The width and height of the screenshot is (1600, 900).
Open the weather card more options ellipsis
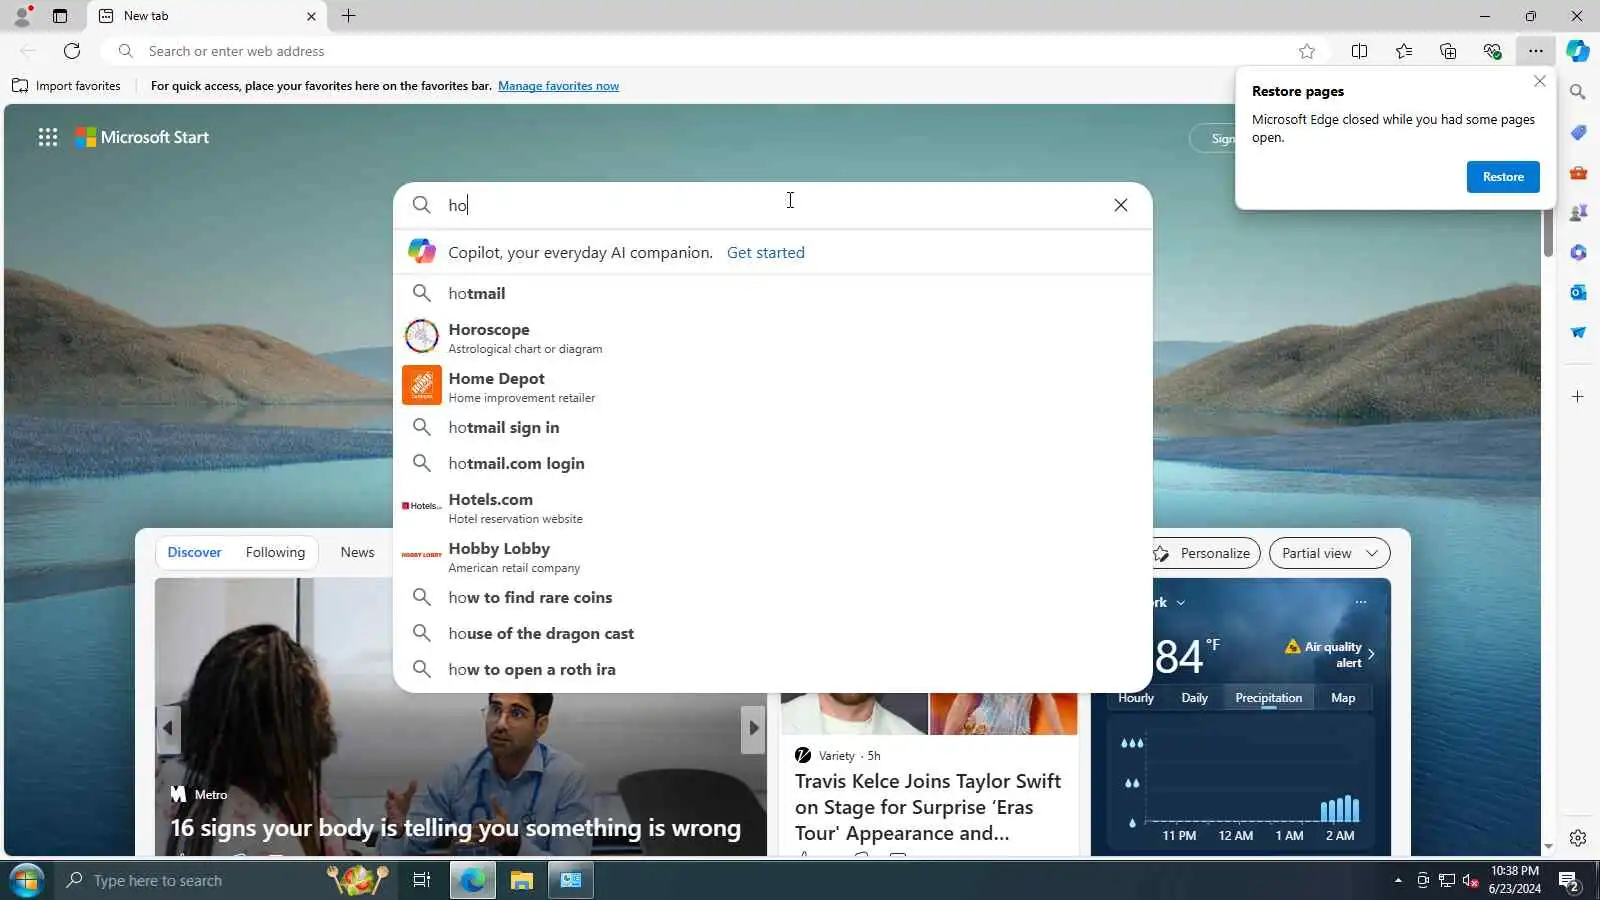[1360, 602]
